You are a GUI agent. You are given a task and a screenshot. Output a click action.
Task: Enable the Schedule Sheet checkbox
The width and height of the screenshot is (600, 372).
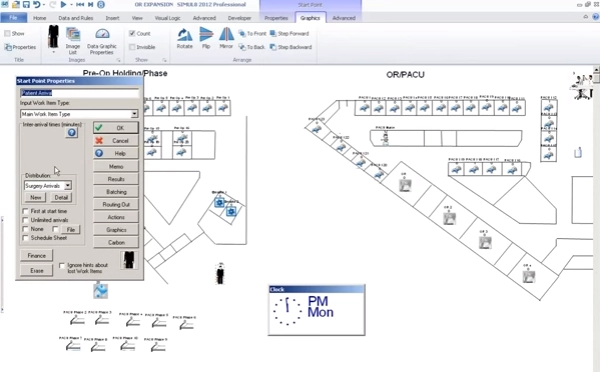26,238
